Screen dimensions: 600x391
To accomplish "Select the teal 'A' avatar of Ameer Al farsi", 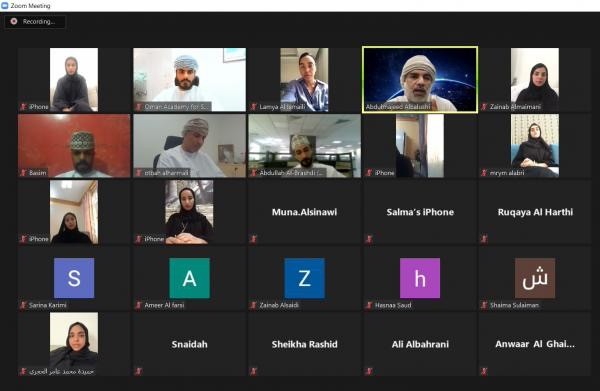I will 189,278.
